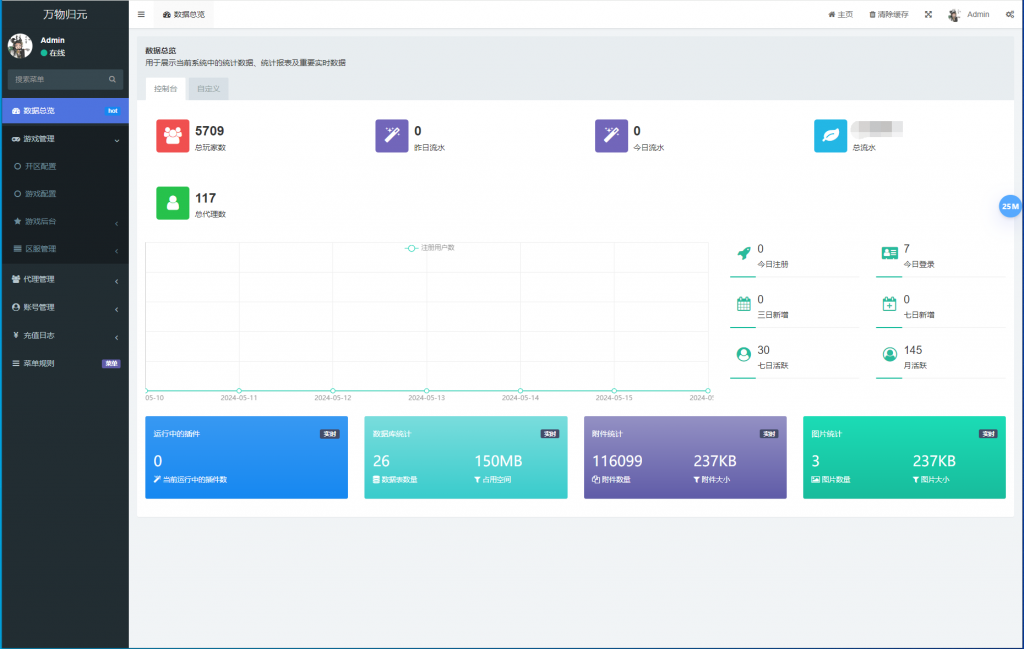This screenshot has width=1024, height=649.
Task: Switch to the 控制台 tab
Action: [x=165, y=89]
